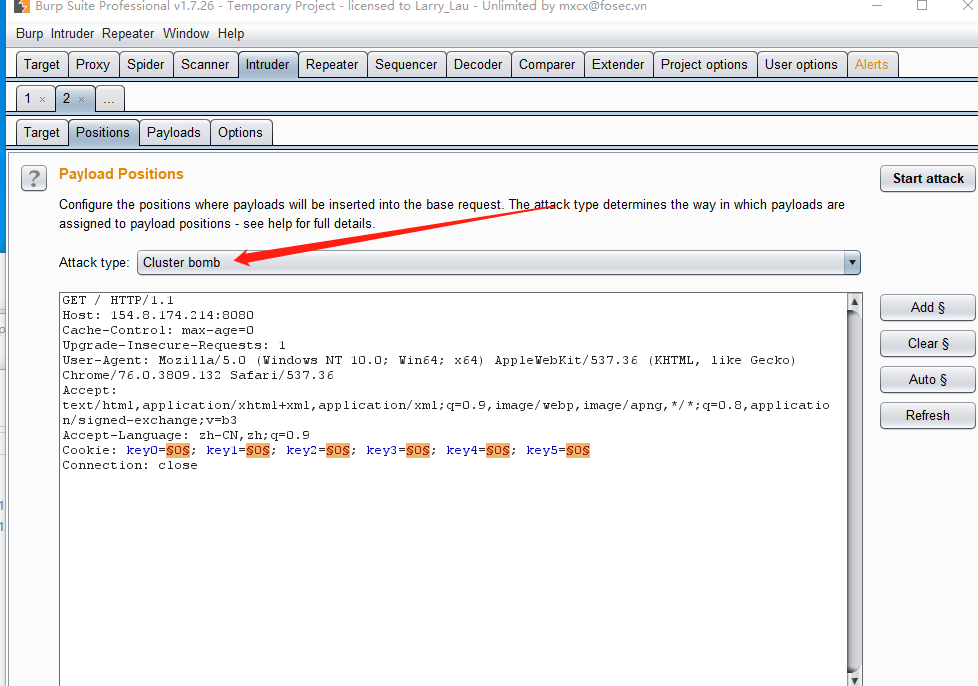Close Intruder attack tab 2
The height and width of the screenshot is (686, 978).
81,99
